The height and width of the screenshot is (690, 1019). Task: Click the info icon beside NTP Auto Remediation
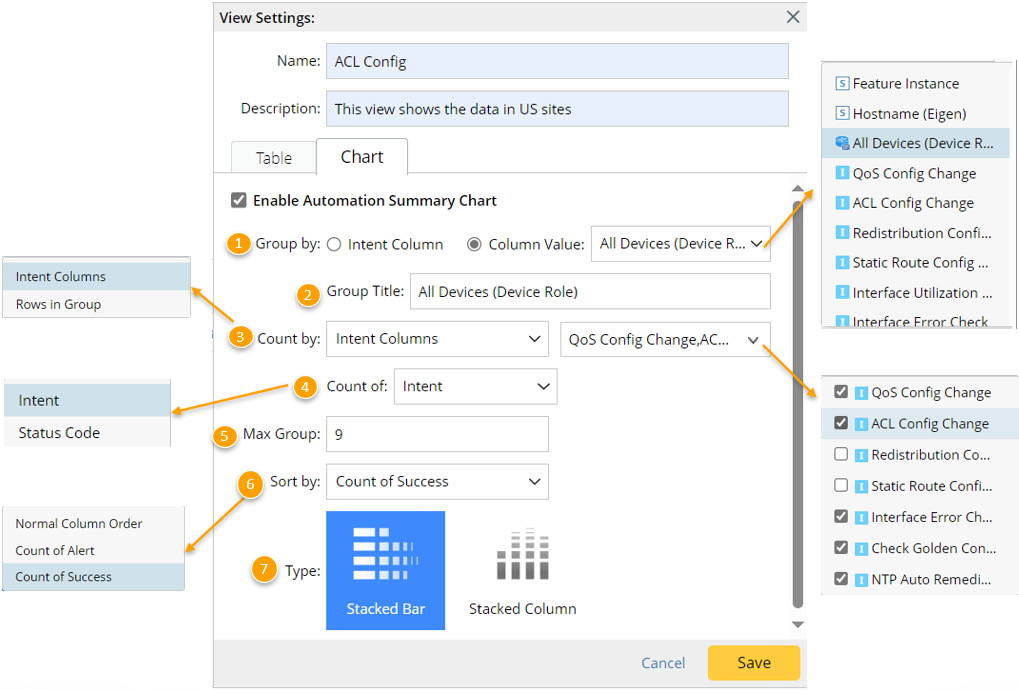pos(862,578)
